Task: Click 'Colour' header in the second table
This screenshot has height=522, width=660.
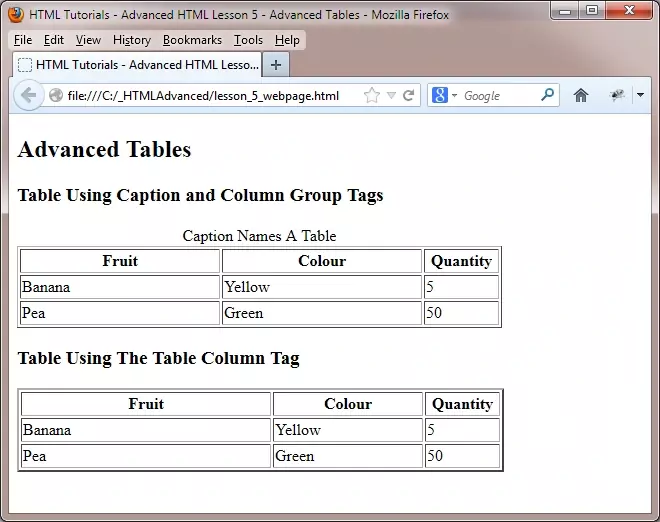Action: pos(348,404)
